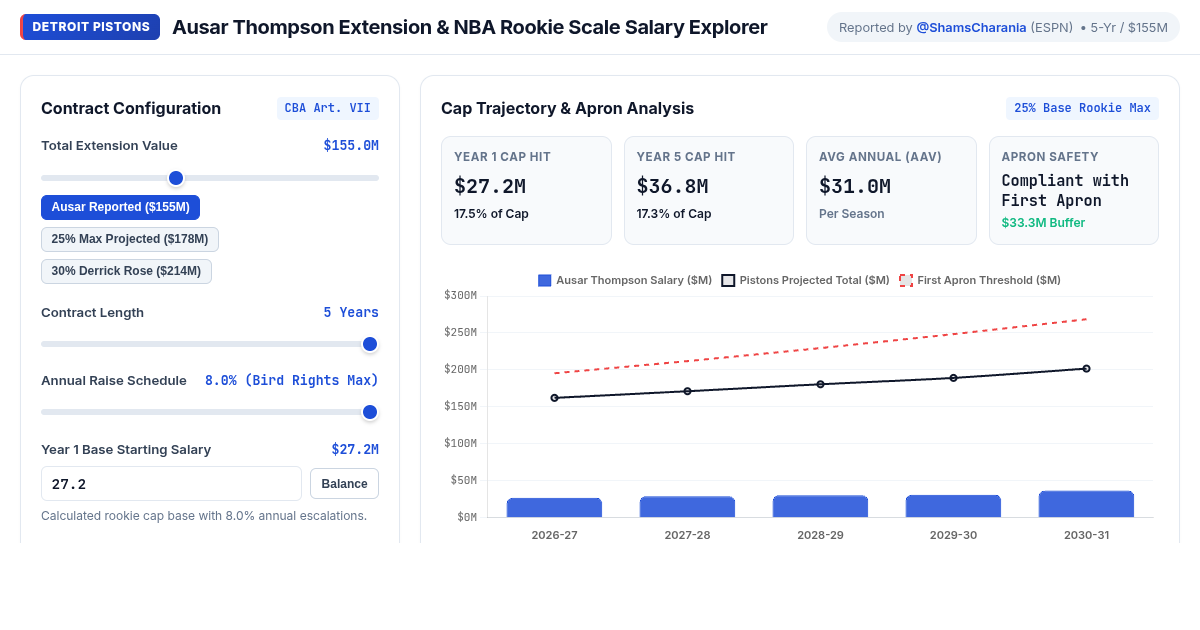Select the Year 5 Cap Hit card
Image resolution: width=1200 pixels, height=630 pixels.
(709, 191)
